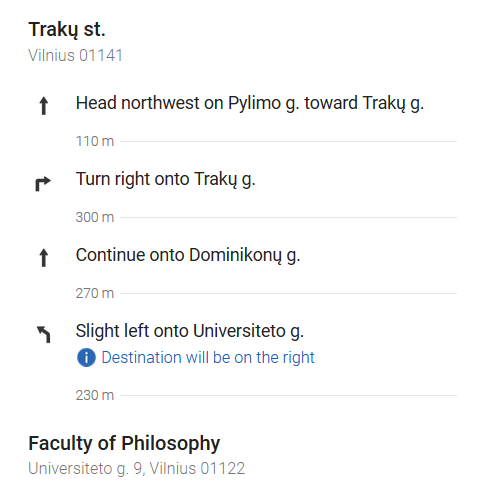Click the straight arrow beside Continue onto Dominikonų

(x=44, y=258)
